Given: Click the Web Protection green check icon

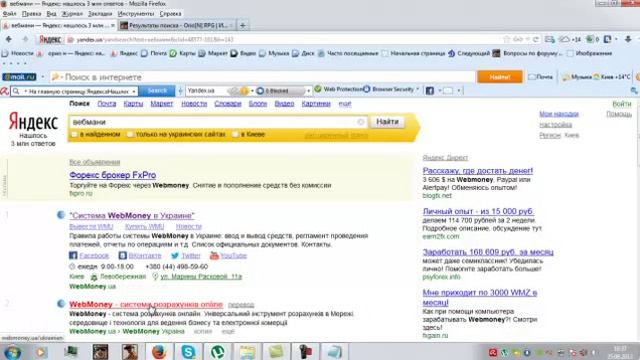Looking at the screenshot, I should tap(318, 89).
